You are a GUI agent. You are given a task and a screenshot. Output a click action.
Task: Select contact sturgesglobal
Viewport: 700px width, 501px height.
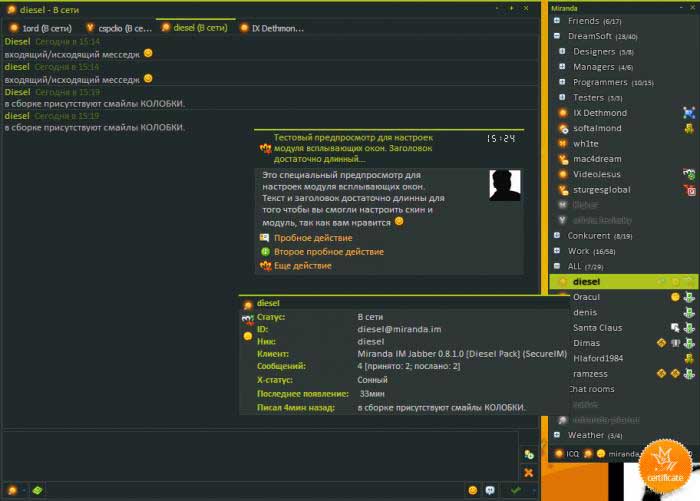point(601,190)
